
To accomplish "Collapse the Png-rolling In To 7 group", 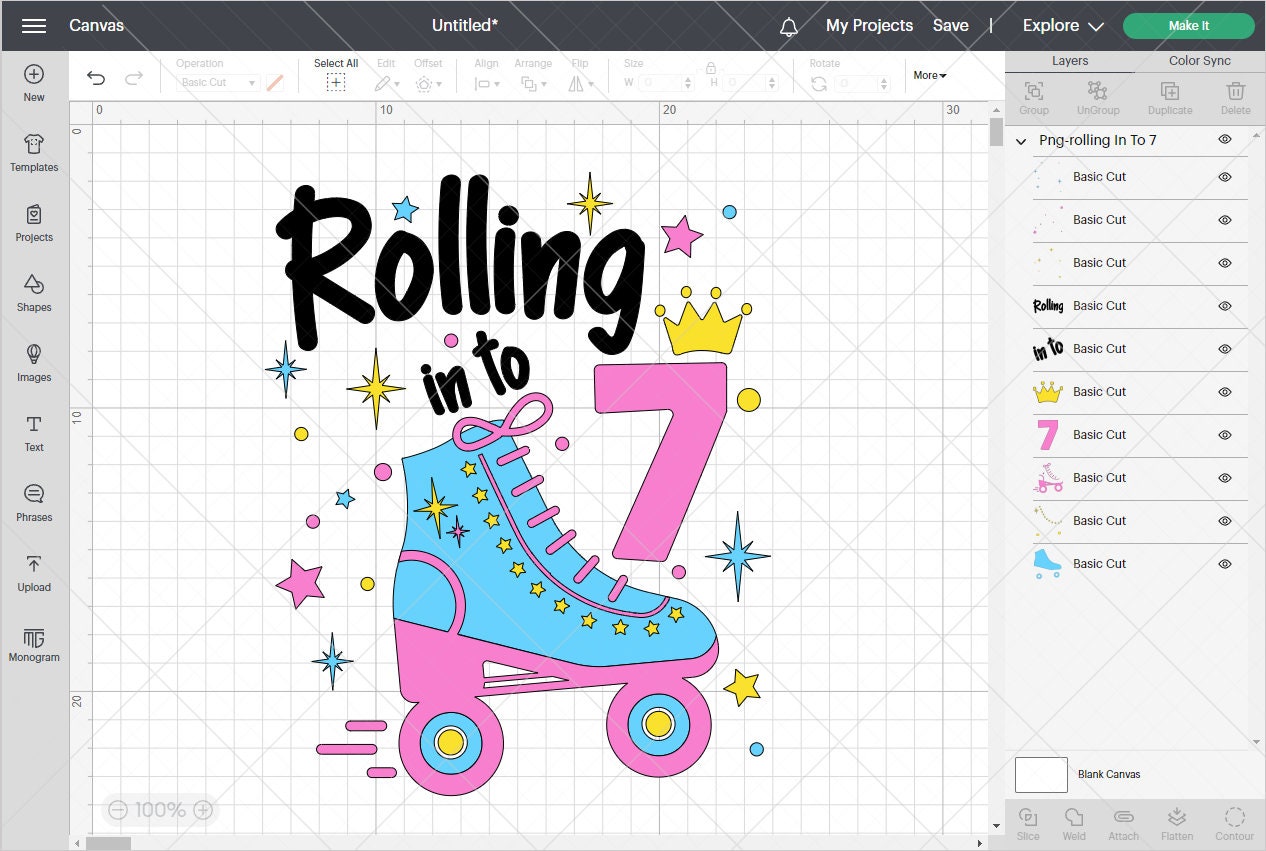I will coord(1020,141).
